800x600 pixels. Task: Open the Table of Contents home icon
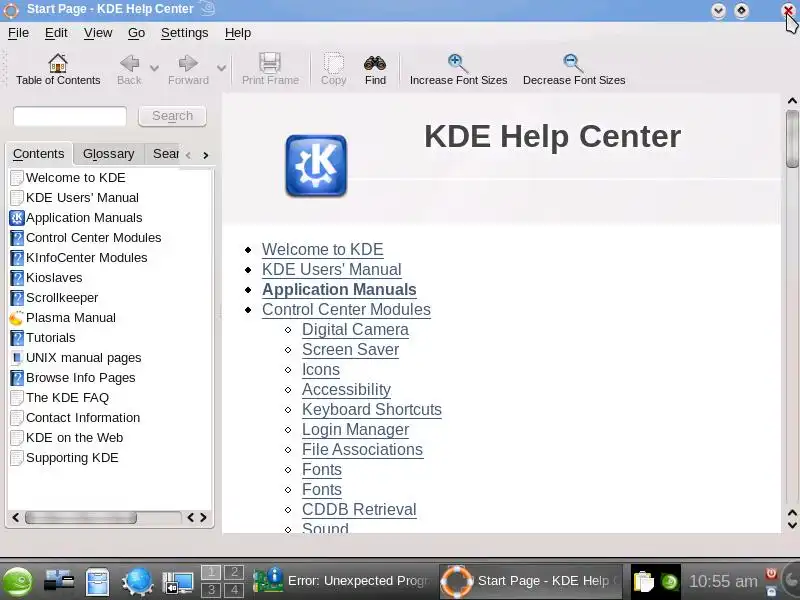[x=58, y=63]
